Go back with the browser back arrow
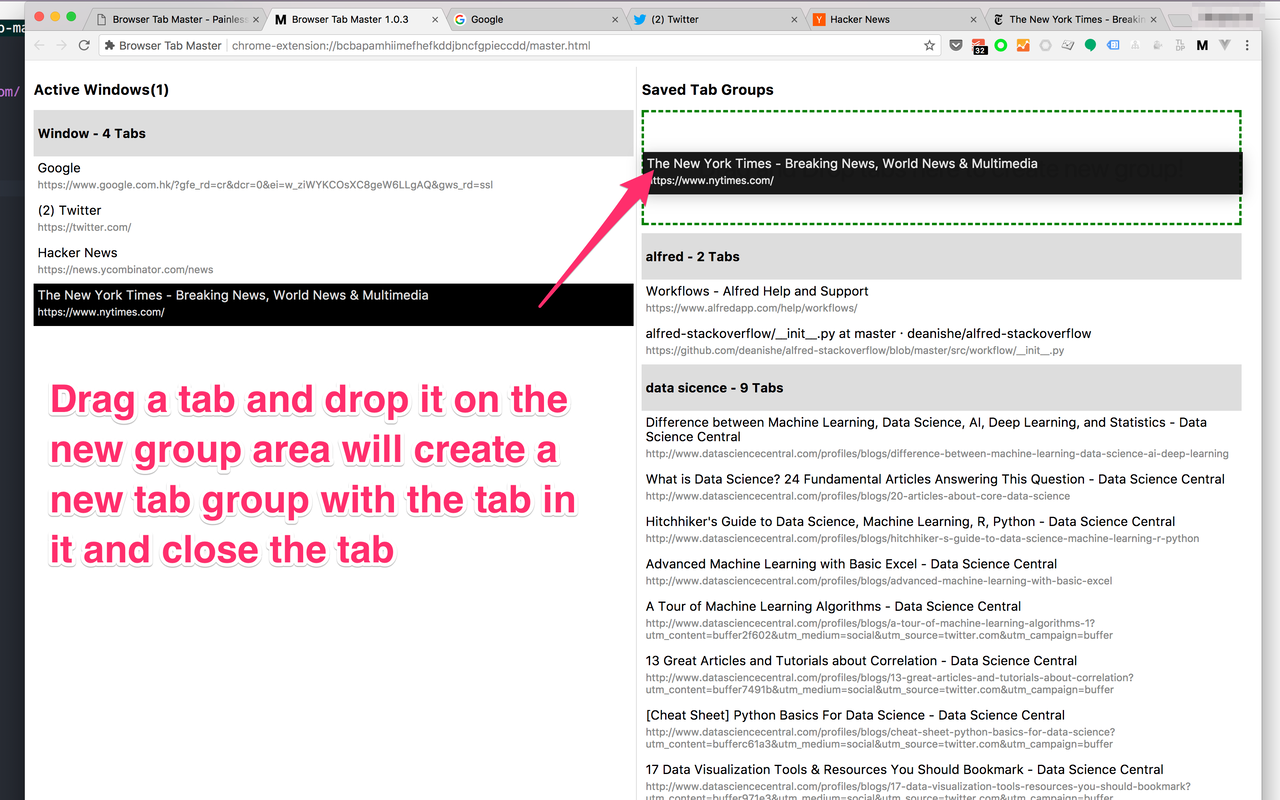Screen dimensions: 1280x800 [x=39, y=45]
